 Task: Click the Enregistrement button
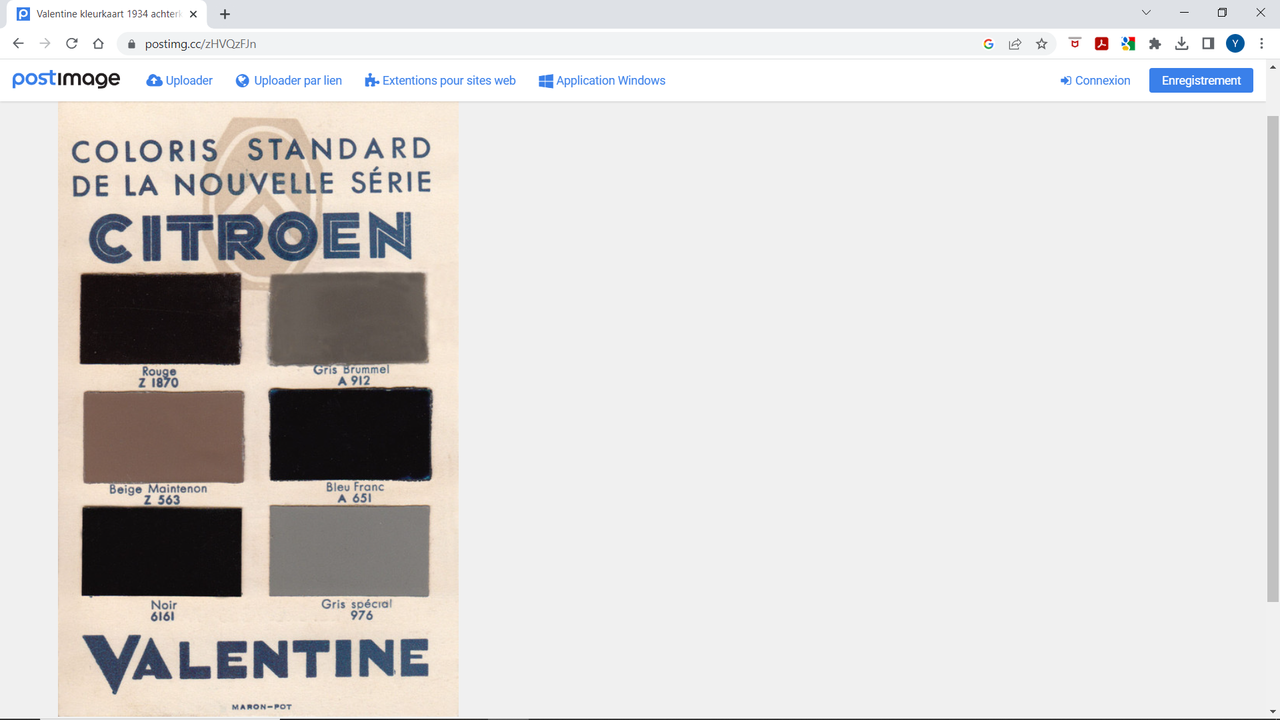(x=1201, y=81)
